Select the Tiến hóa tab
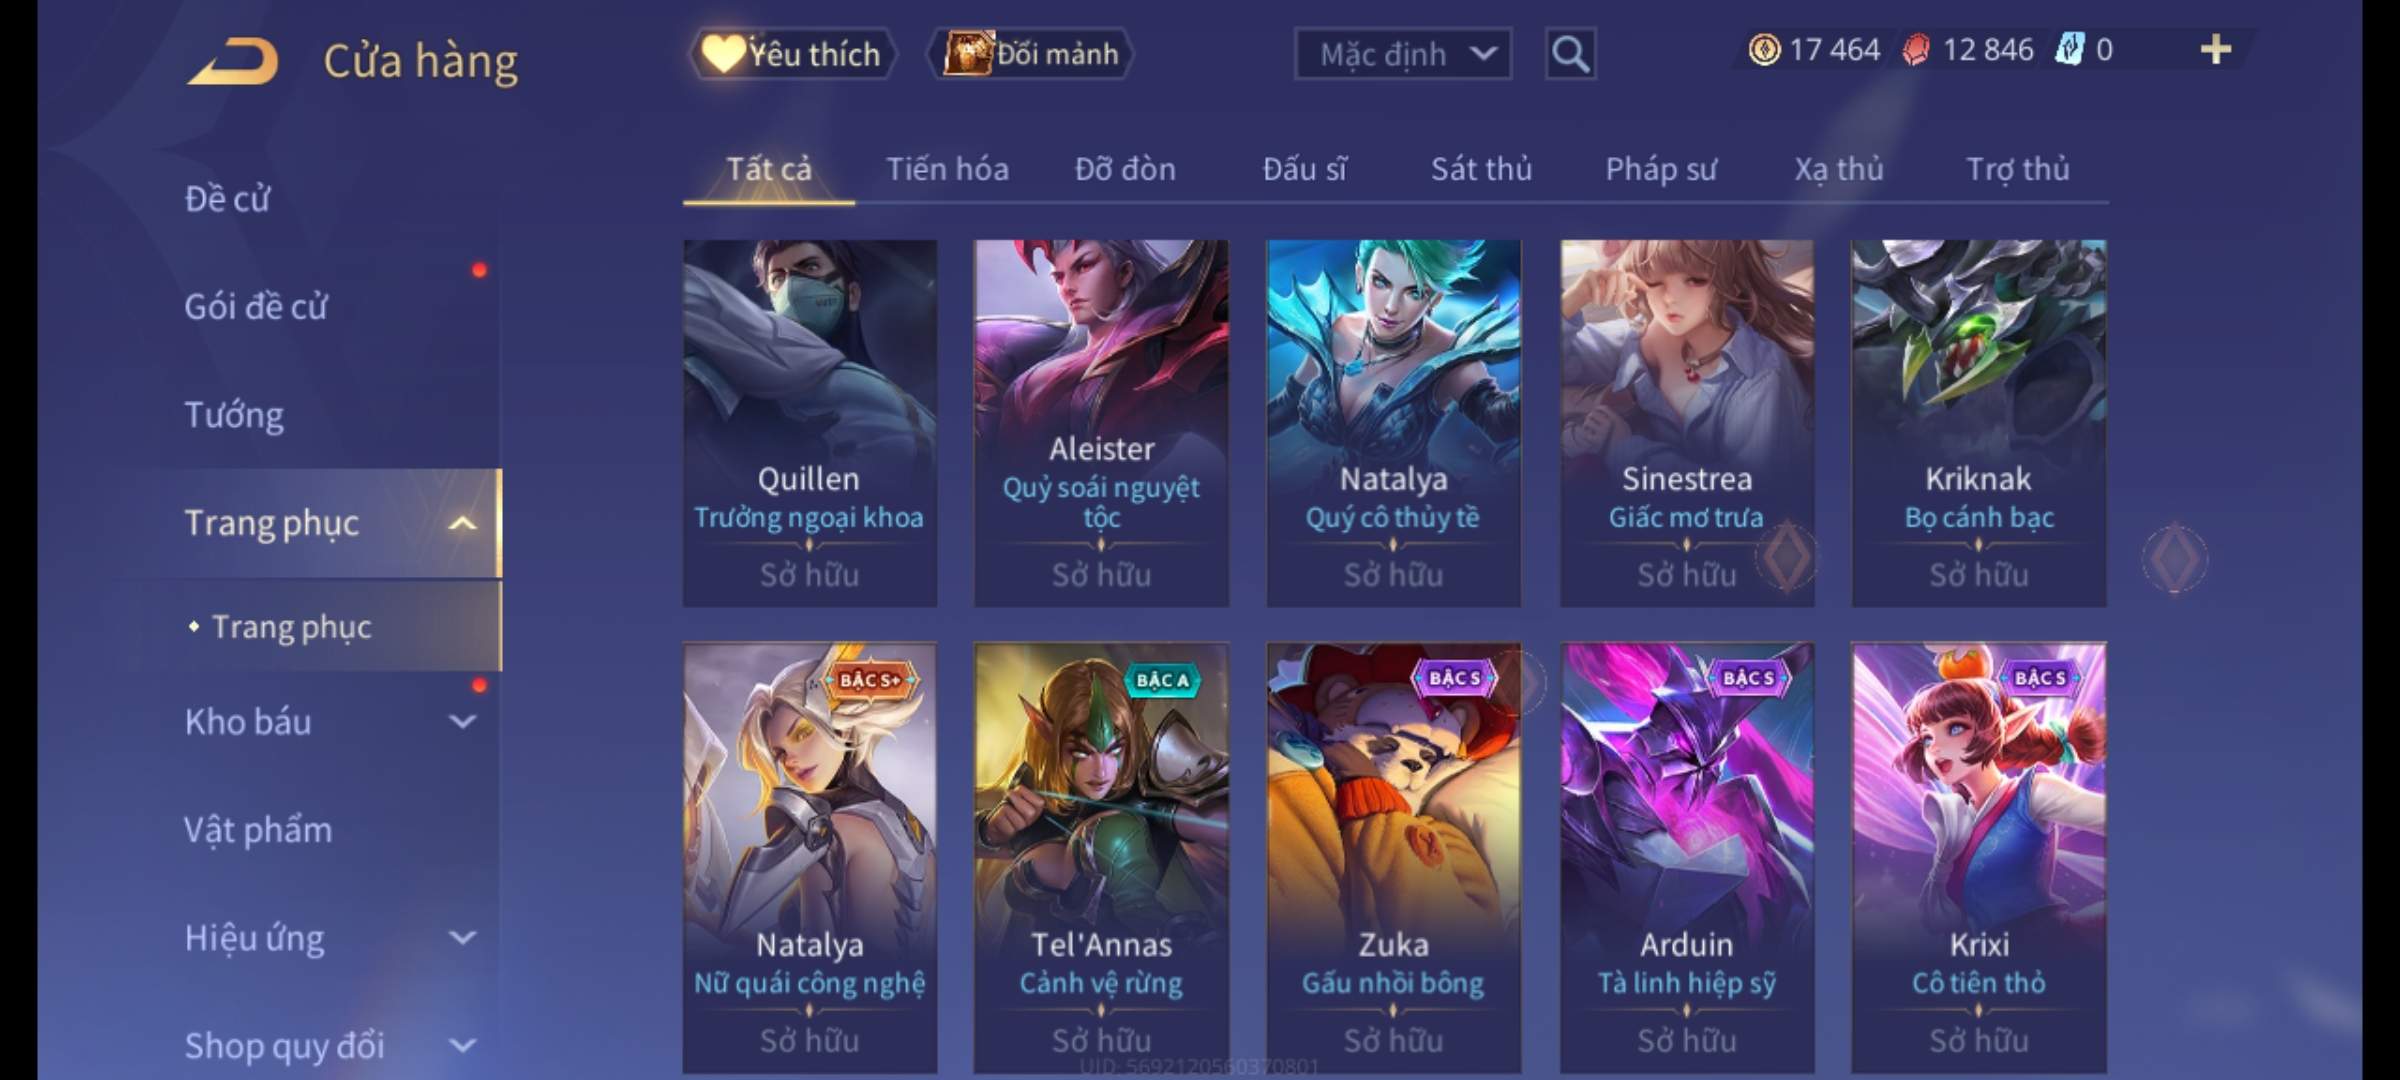The height and width of the screenshot is (1080, 2400). 947,169
